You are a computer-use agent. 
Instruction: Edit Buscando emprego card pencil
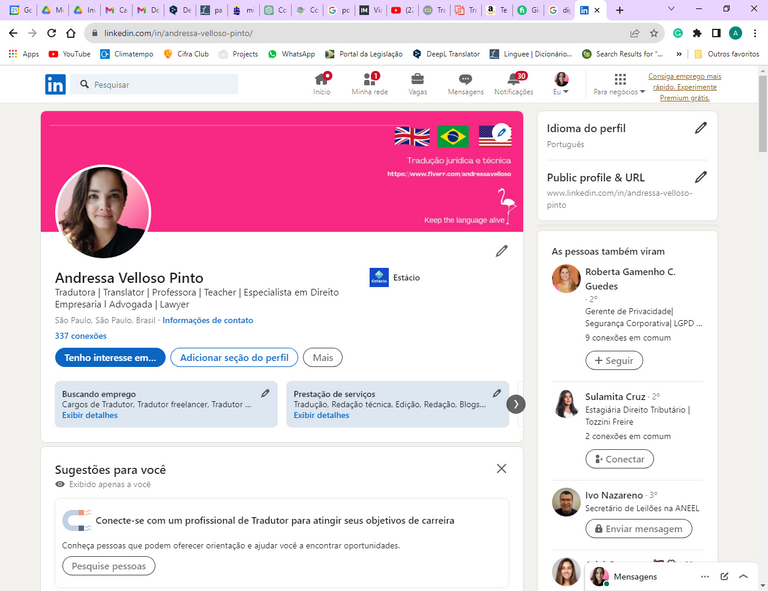(265, 394)
